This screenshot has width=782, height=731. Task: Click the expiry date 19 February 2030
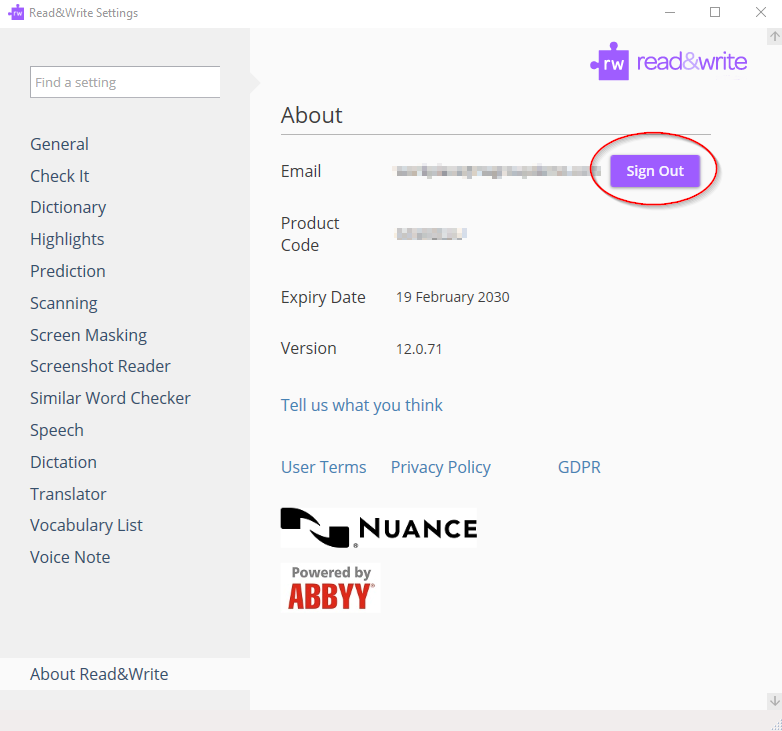pos(453,297)
